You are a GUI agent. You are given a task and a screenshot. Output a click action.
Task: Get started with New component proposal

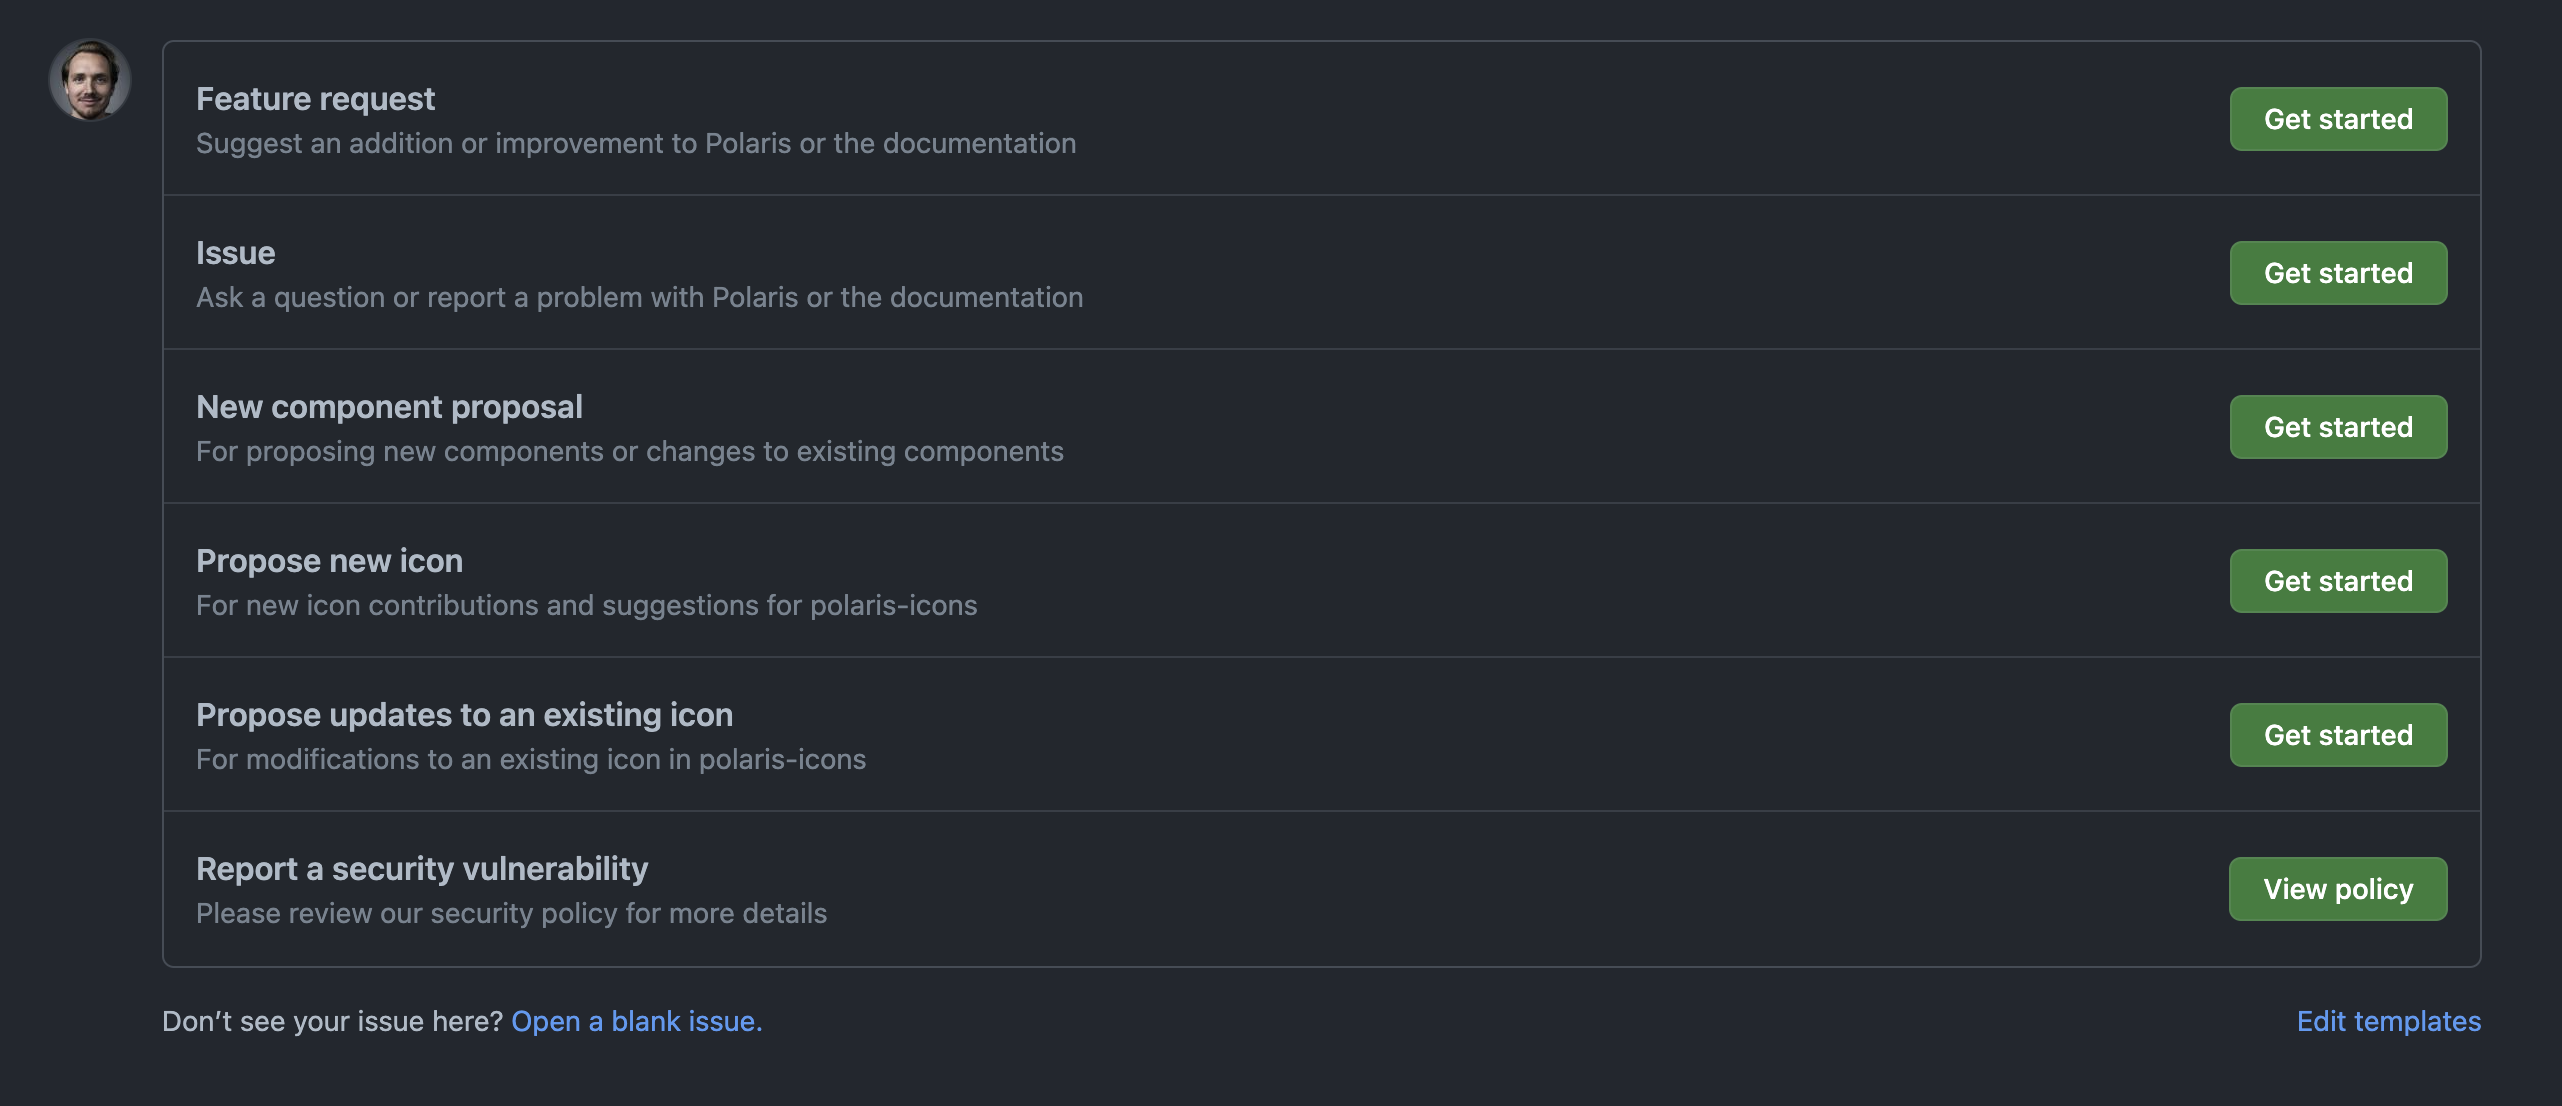click(2337, 427)
